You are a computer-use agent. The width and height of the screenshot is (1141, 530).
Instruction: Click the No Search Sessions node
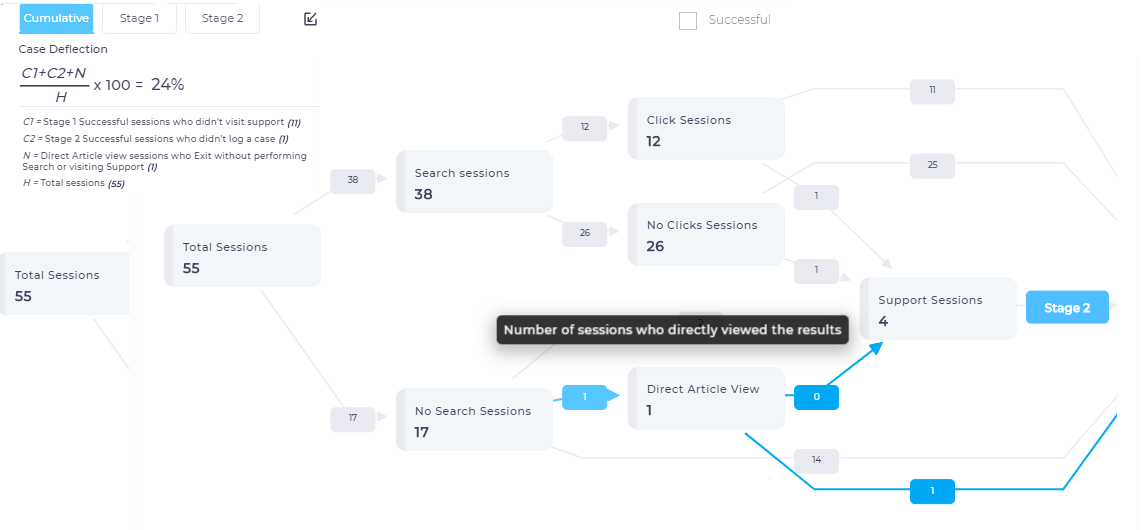(475, 420)
